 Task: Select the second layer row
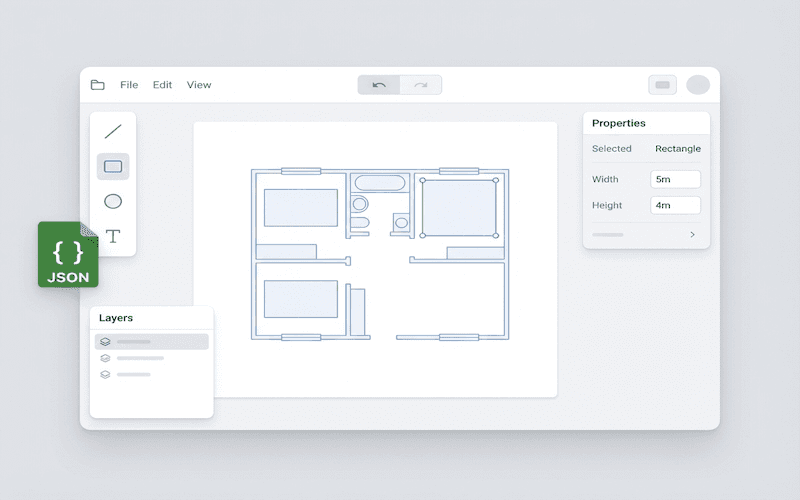pyautogui.click(x=152, y=358)
